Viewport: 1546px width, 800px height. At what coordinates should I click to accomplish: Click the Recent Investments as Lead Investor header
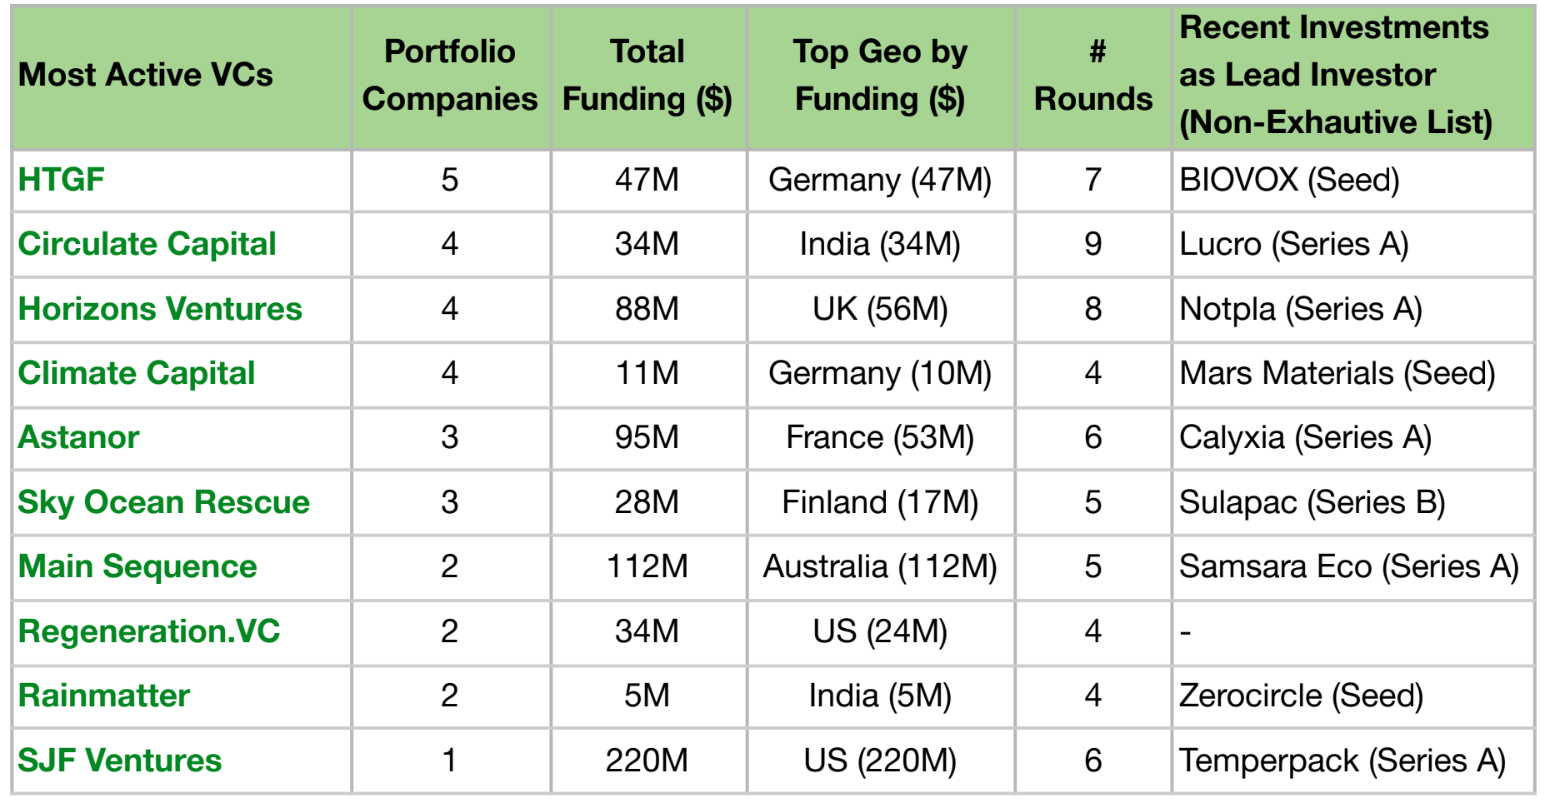coord(1335,75)
